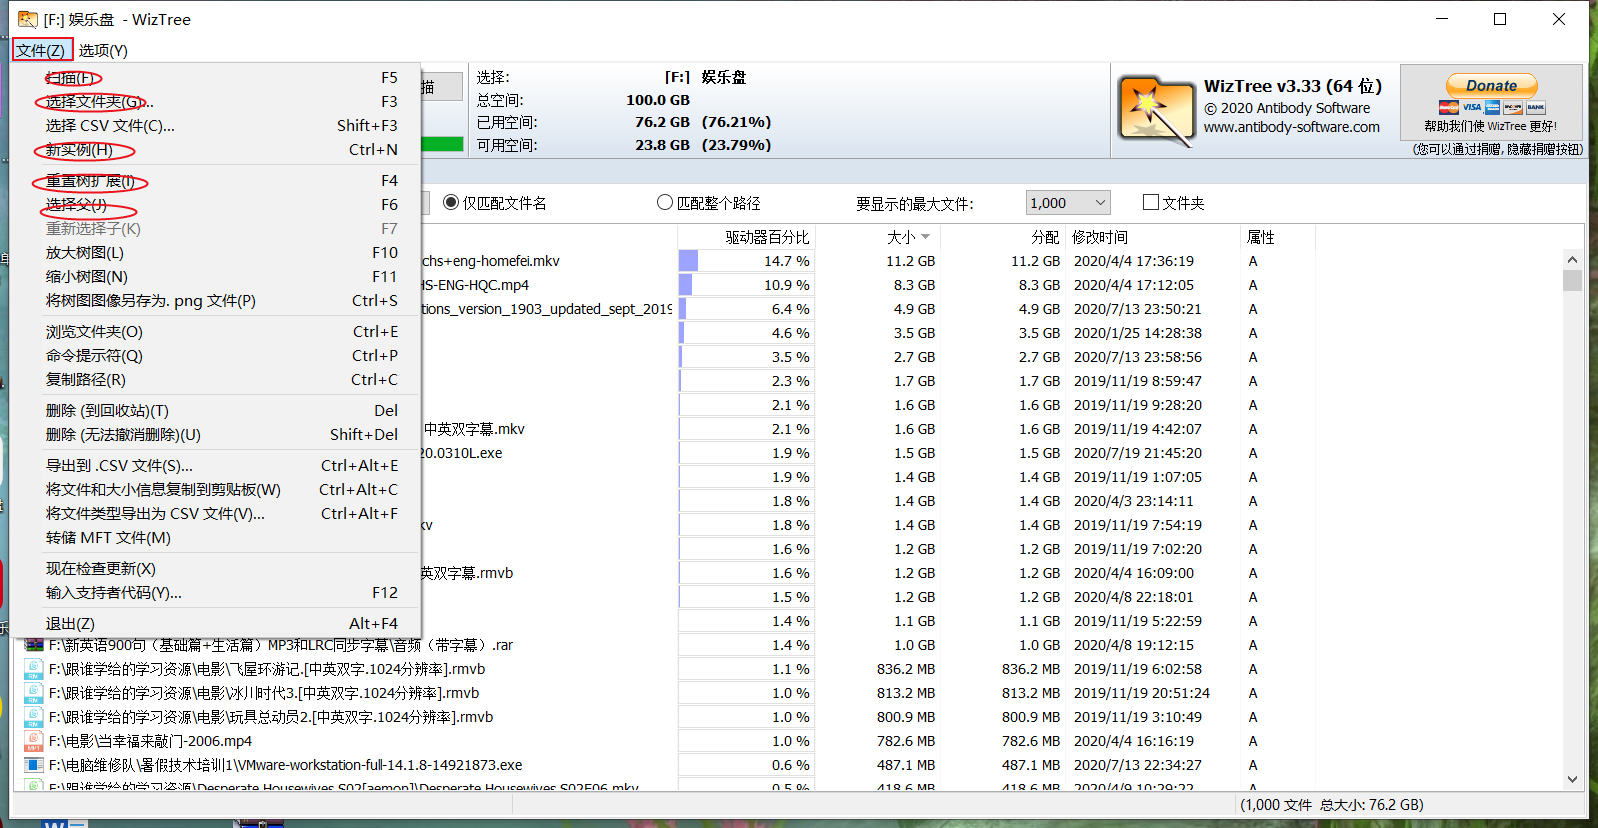Screen dimensions: 1598x828
Task: Choose 选择父(J) menu item
Action: click(215, 205)
